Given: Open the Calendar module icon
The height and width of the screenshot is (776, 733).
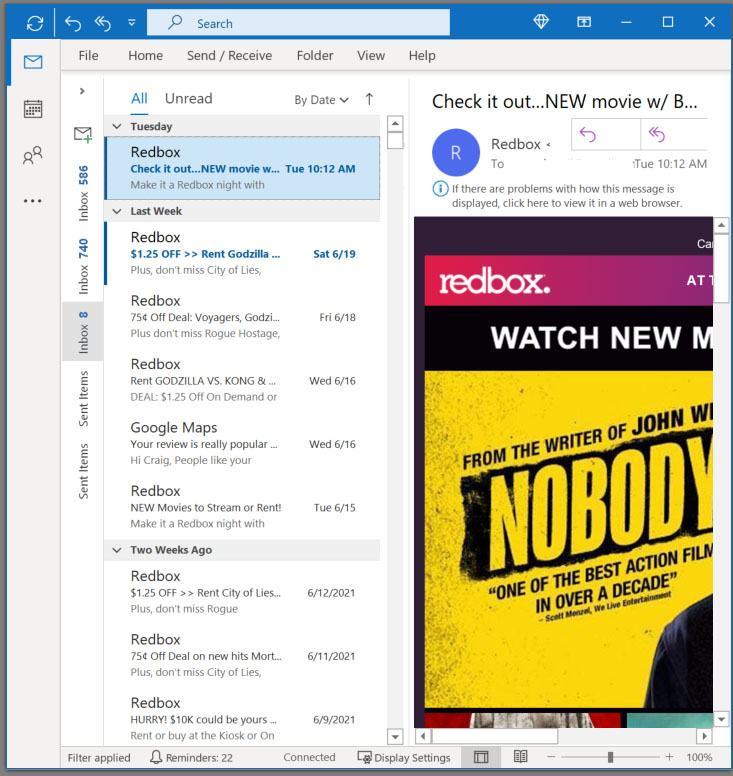Looking at the screenshot, I should click(33, 108).
